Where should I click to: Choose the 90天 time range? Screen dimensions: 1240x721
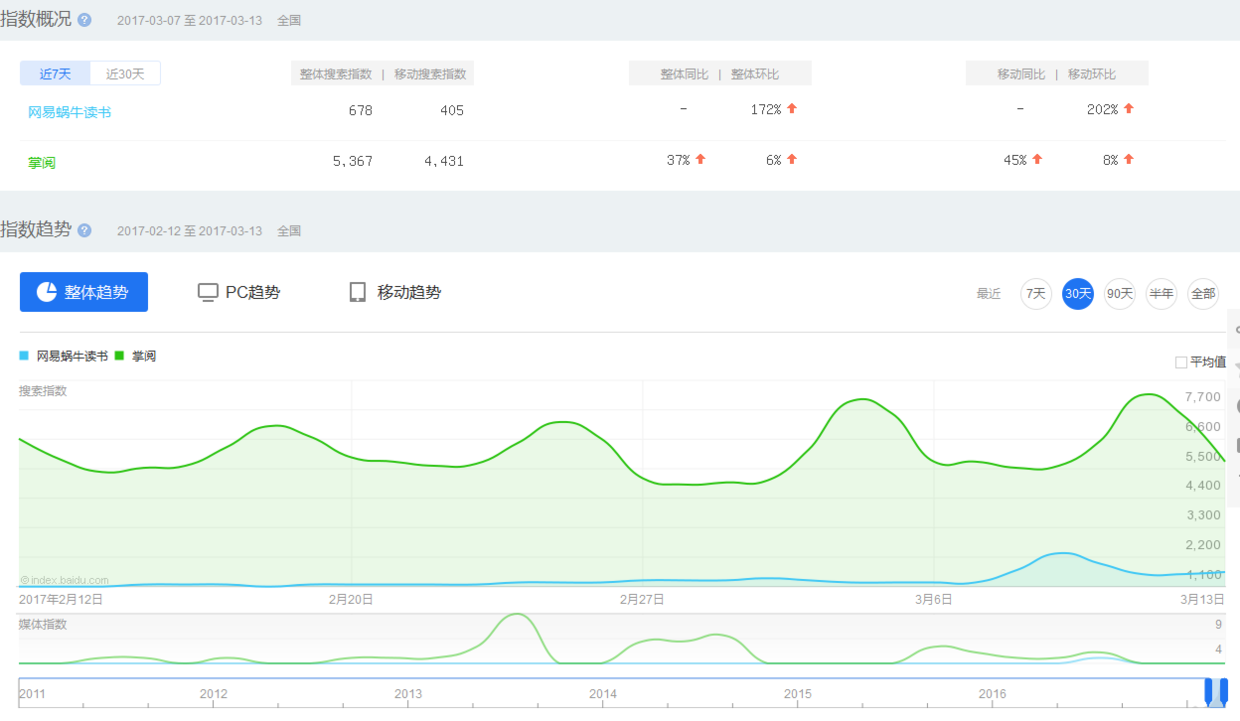tap(1120, 294)
